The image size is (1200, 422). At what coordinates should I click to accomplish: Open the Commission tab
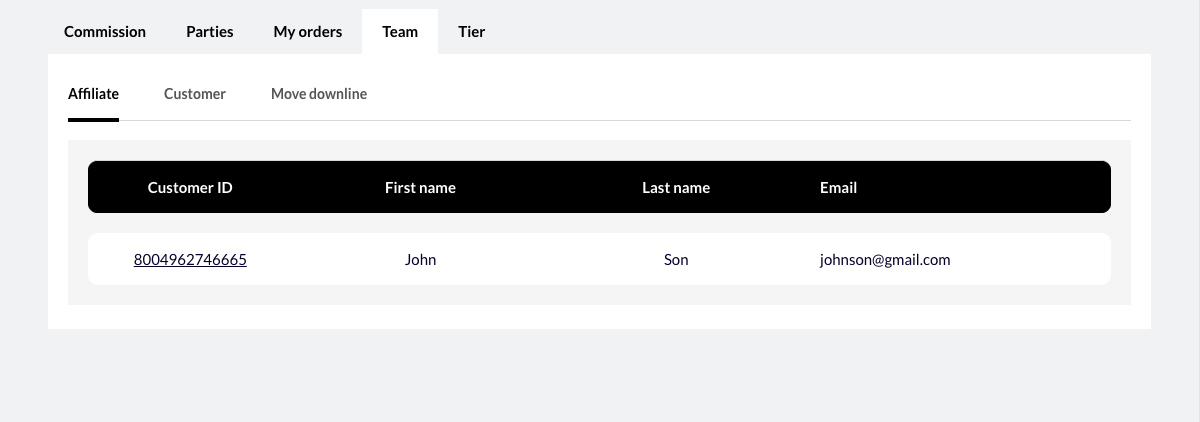[x=105, y=32]
